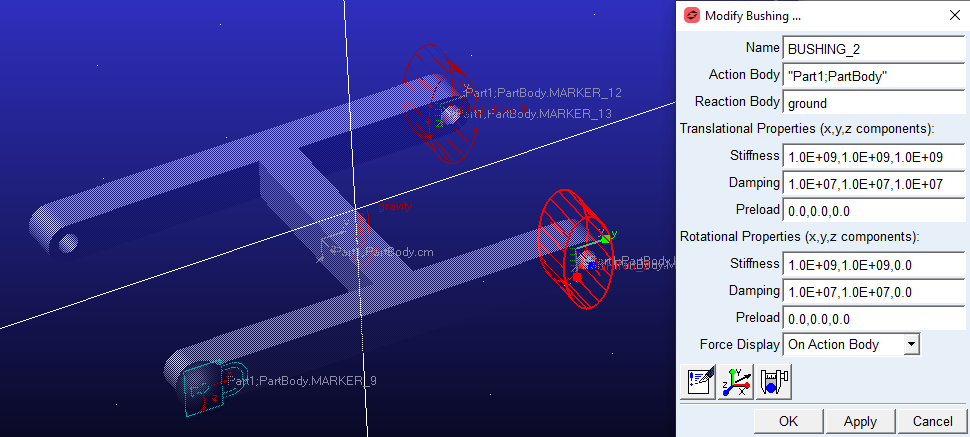Select the red bushing graphic beside the MARKER_12 label
The height and width of the screenshot is (437, 970).
(433, 97)
